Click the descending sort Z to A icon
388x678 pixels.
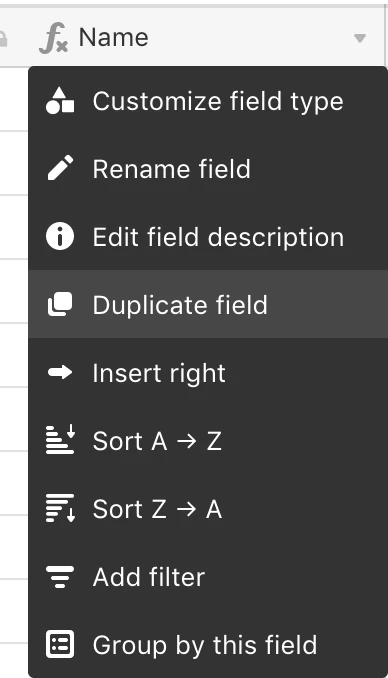60,508
